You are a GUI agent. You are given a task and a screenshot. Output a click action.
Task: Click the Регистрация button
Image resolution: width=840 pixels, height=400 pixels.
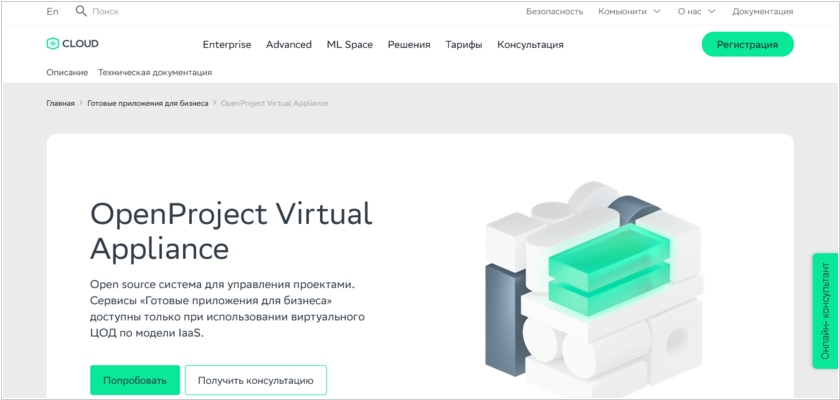tap(747, 44)
